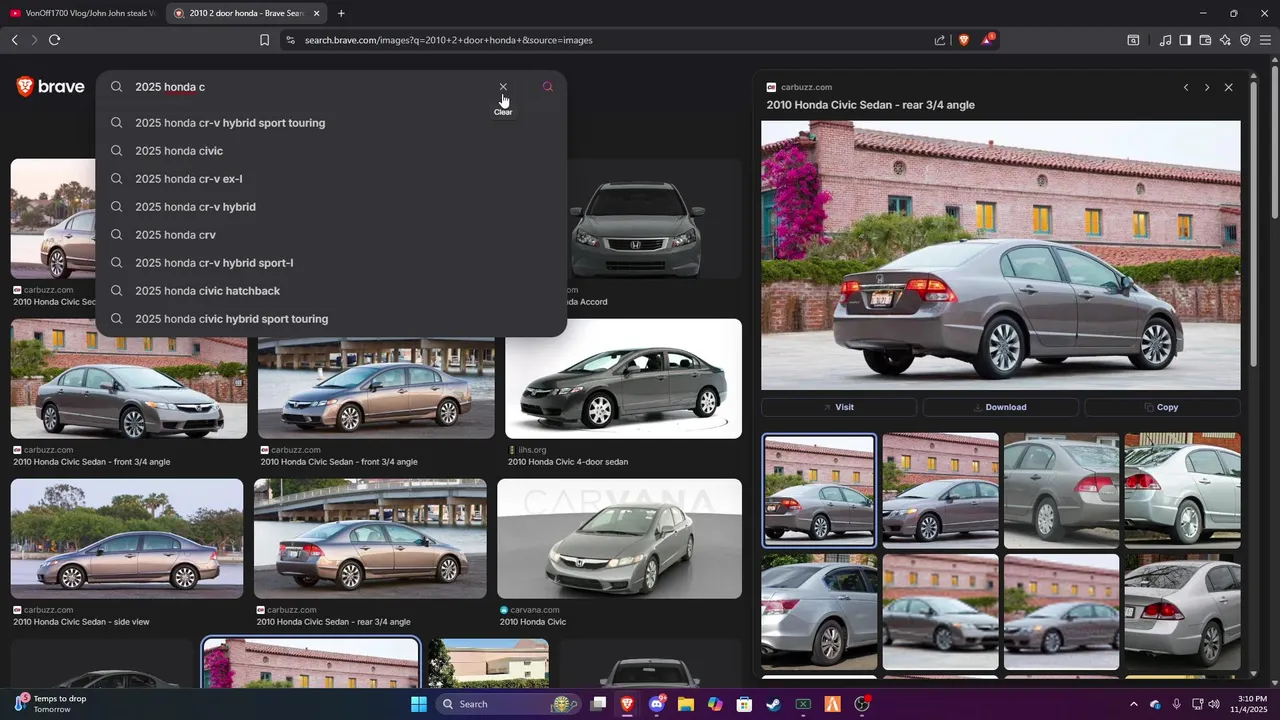Image resolution: width=1280 pixels, height=720 pixels.
Task: Open the browser hamburger menu
Action: 1265,40
